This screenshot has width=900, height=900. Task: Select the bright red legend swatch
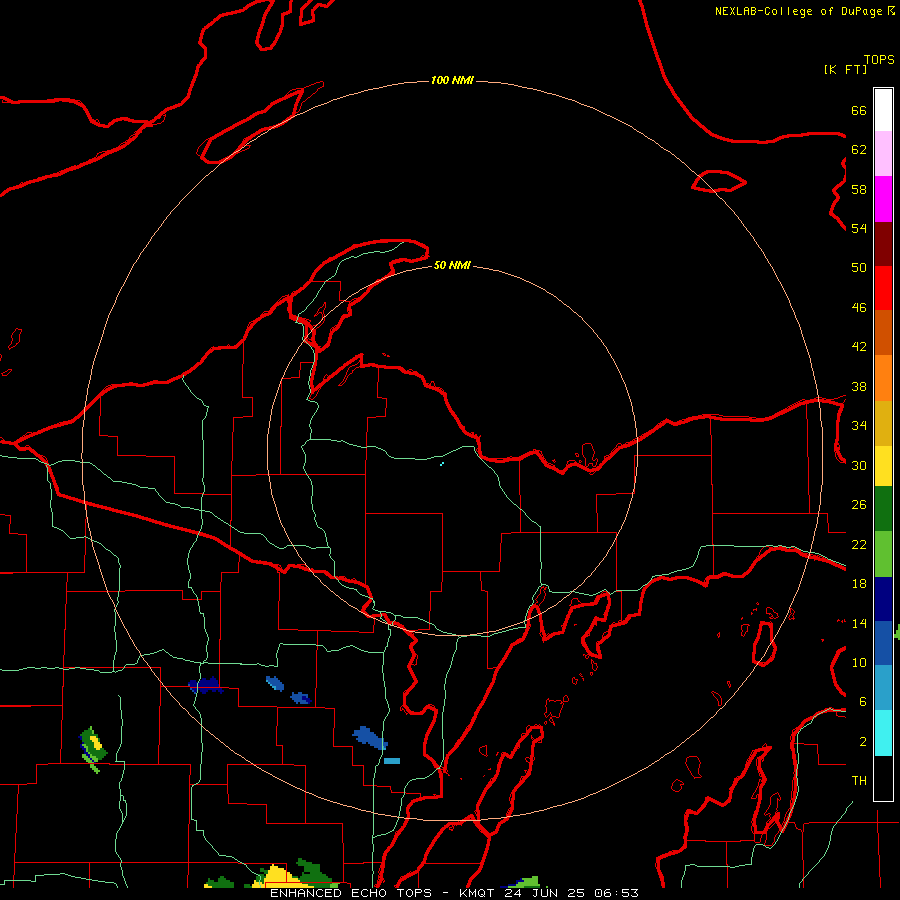pyautogui.click(x=883, y=288)
